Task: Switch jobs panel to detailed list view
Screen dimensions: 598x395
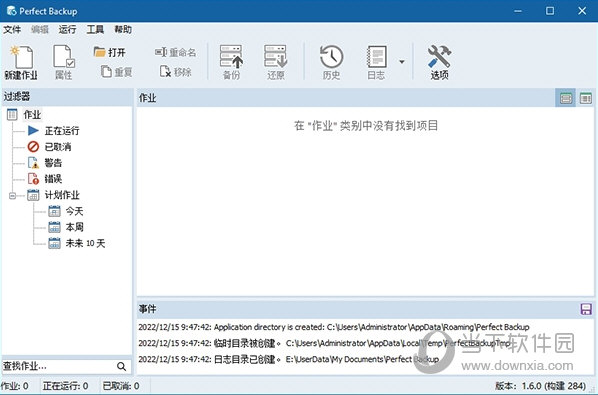Action: point(585,98)
